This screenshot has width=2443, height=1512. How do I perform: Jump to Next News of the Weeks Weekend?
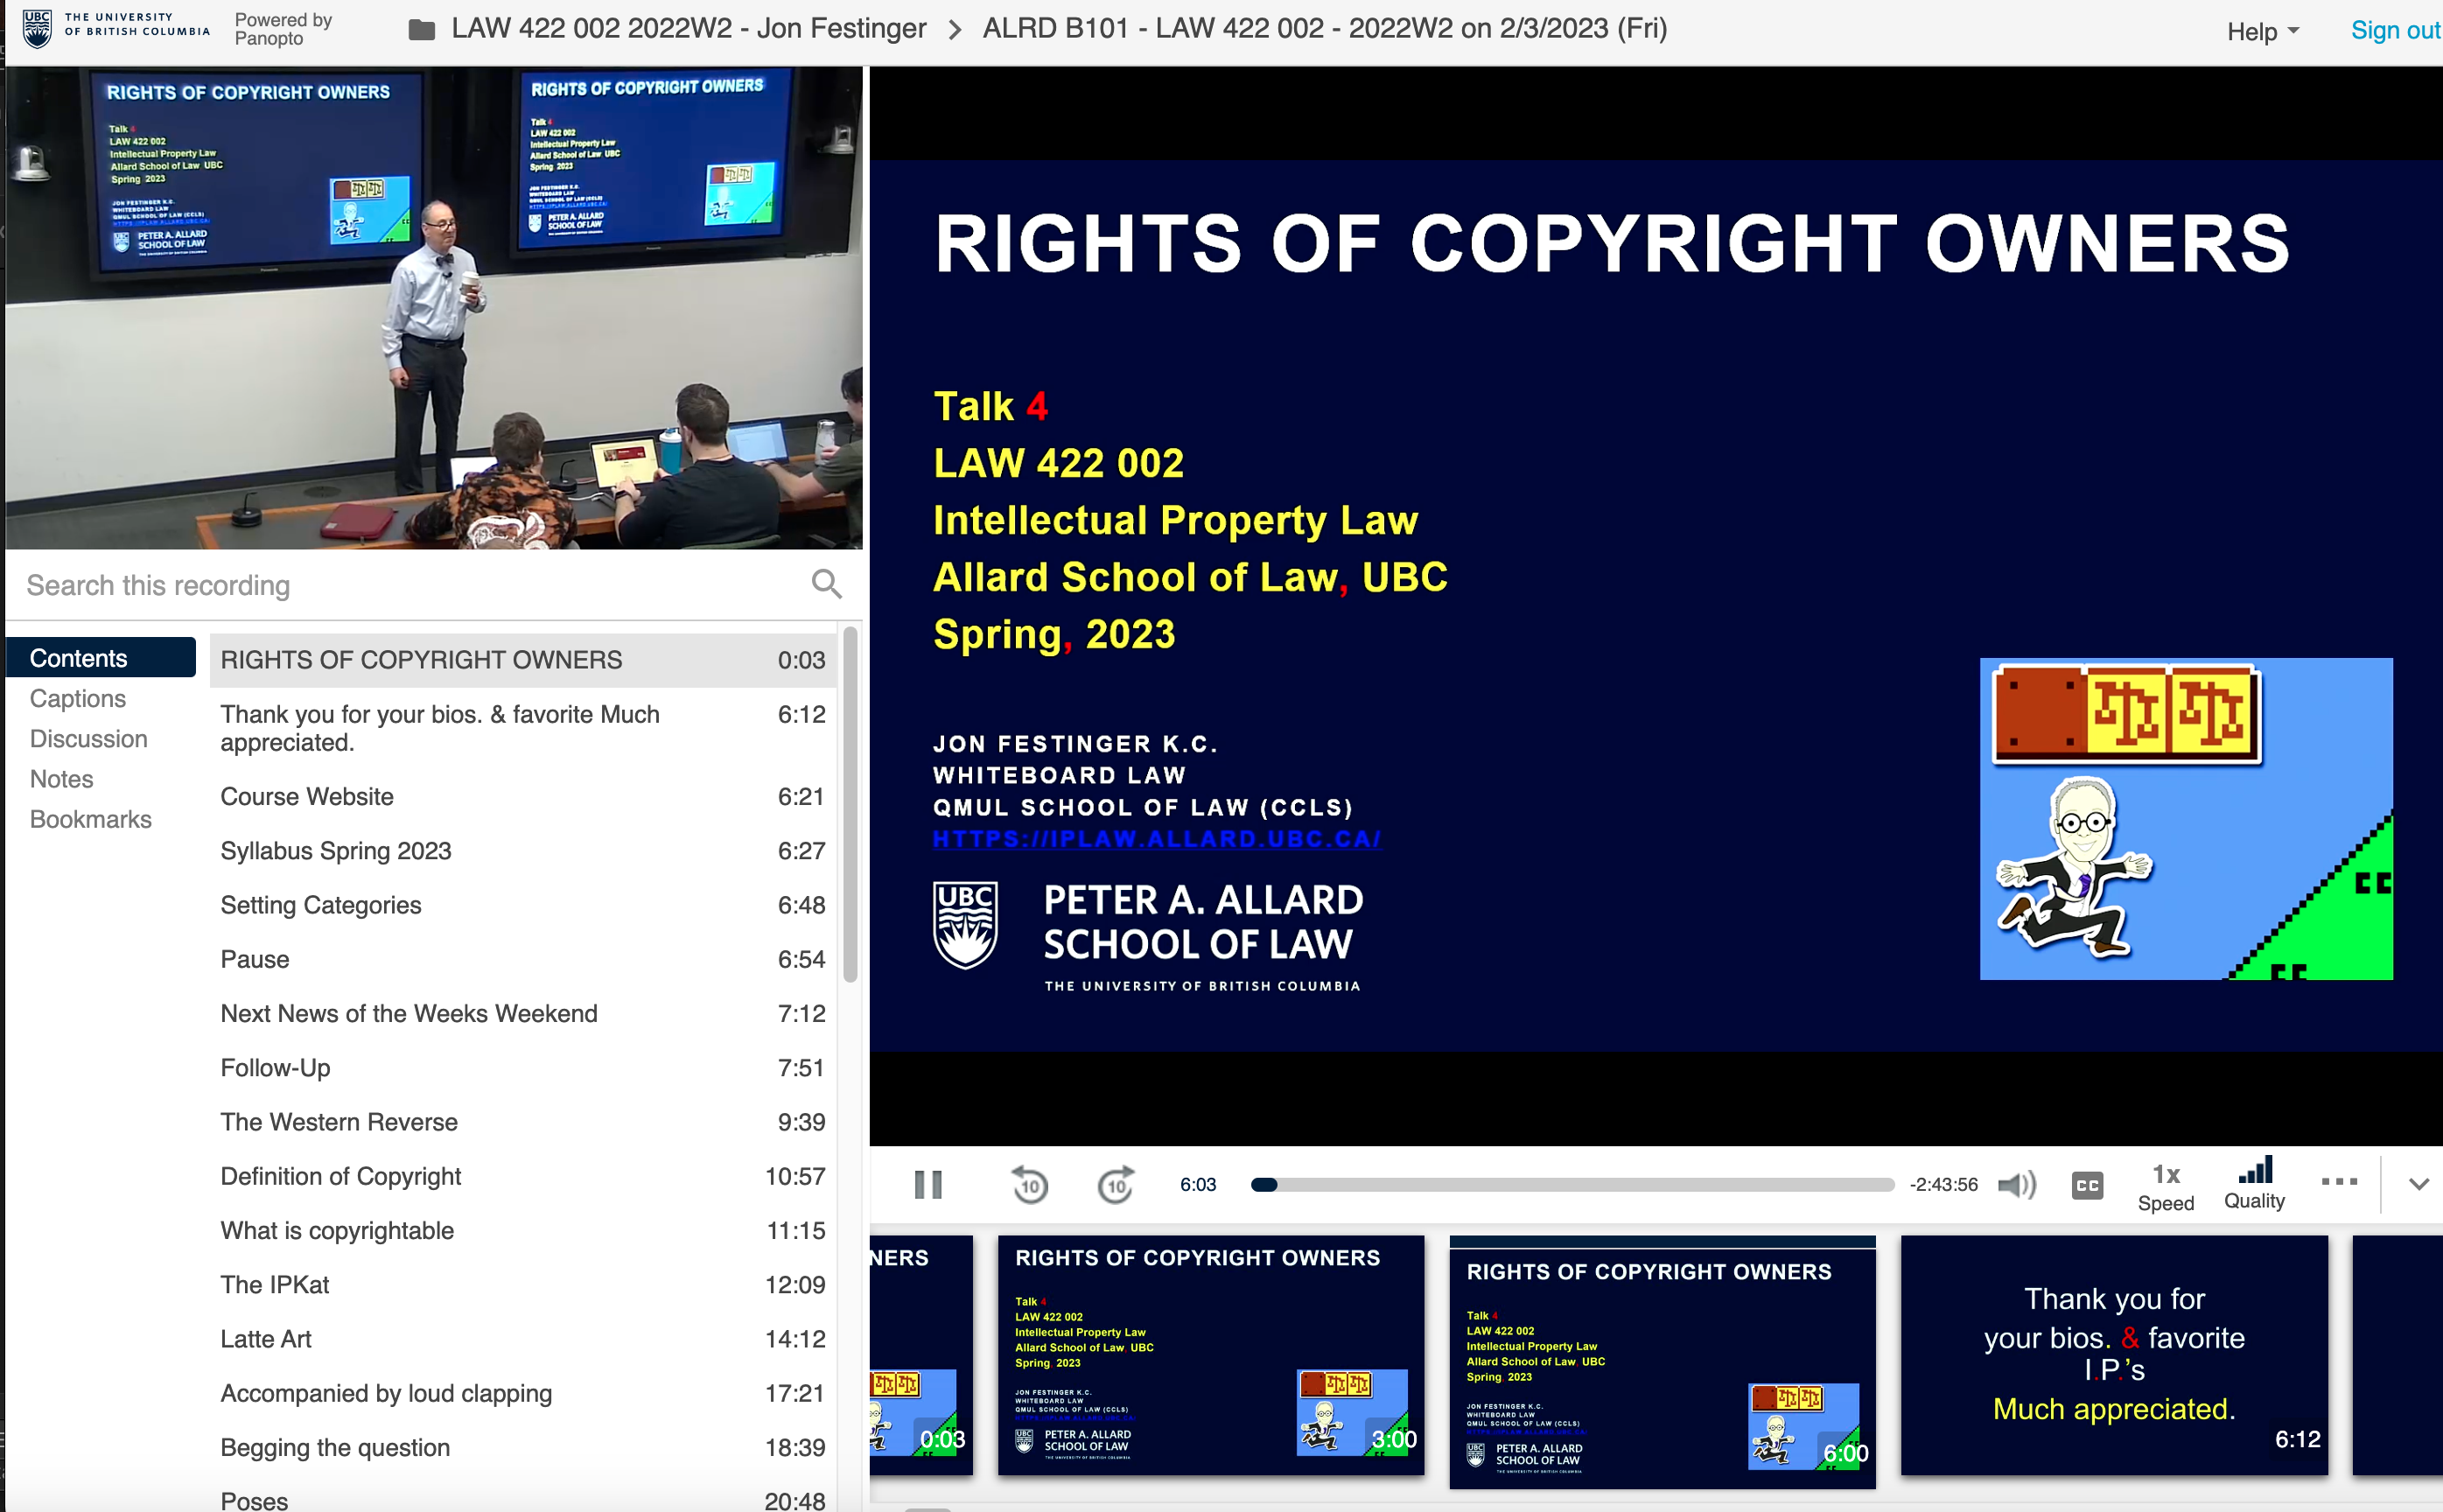pos(523,1013)
